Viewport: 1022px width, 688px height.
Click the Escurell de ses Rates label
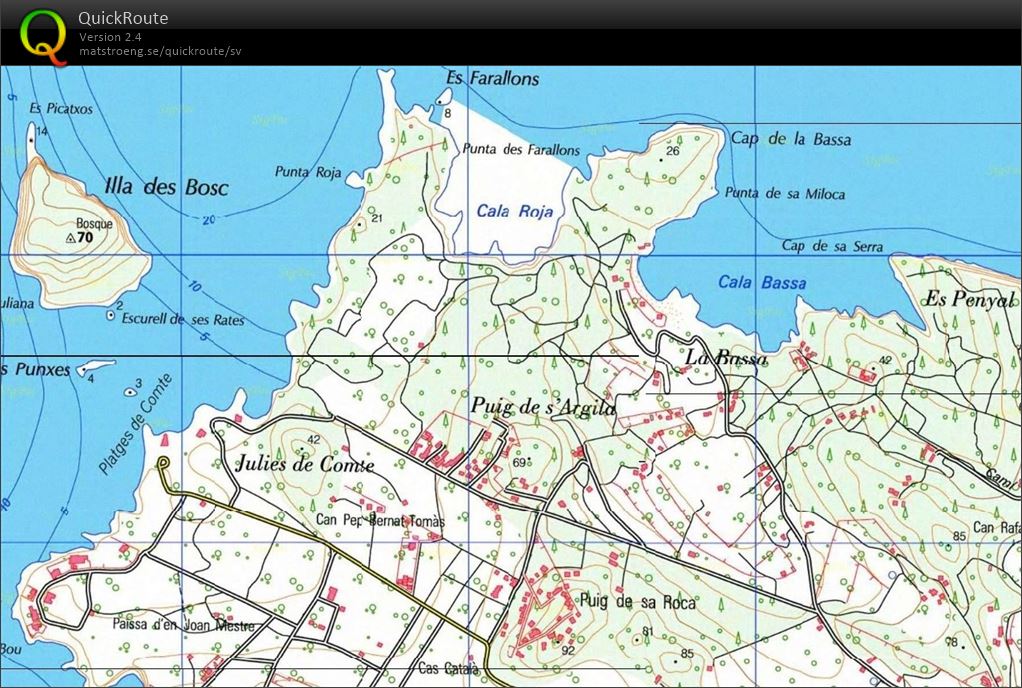183,319
